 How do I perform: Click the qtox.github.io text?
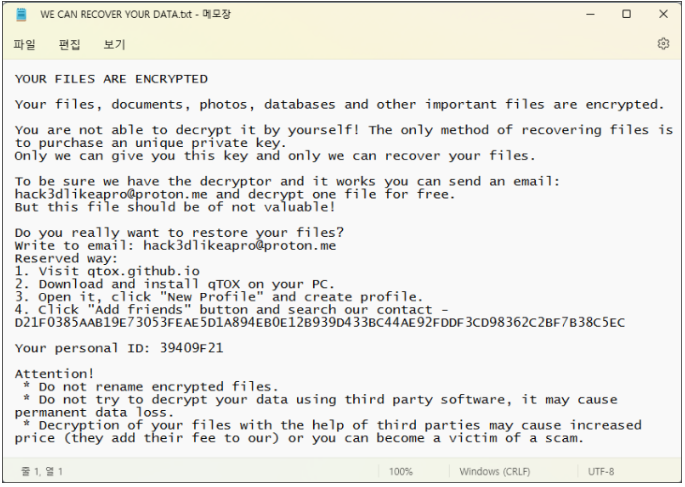[143, 271]
